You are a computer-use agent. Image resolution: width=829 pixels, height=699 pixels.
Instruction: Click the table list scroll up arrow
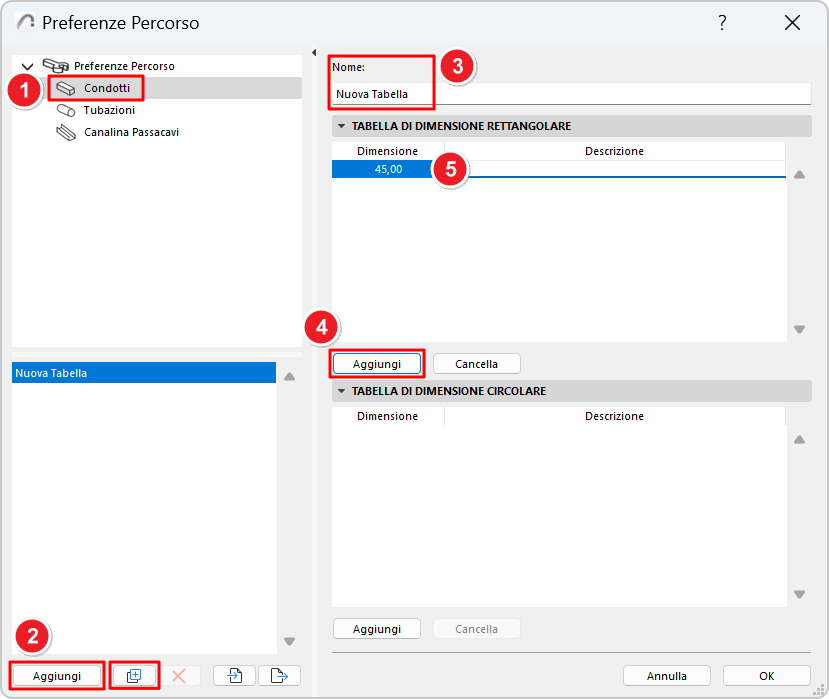pyautogui.click(x=289, y=377)
